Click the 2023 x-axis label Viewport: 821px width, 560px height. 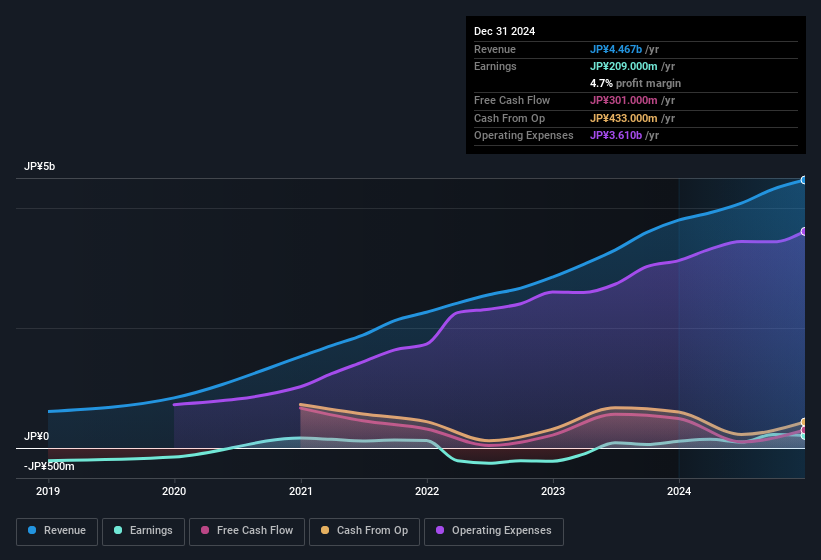click(x=553, y=491)
